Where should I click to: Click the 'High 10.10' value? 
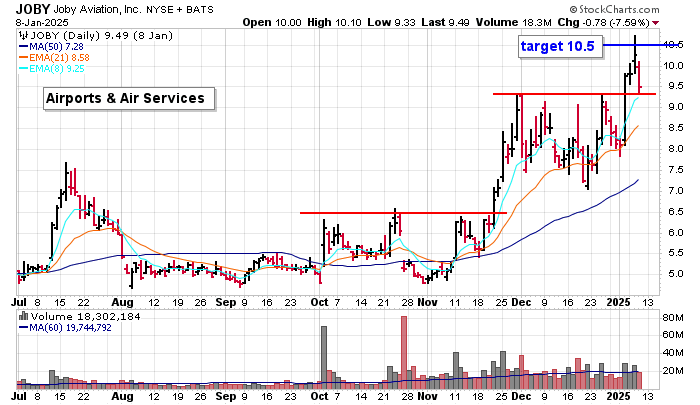pos(334,22)
